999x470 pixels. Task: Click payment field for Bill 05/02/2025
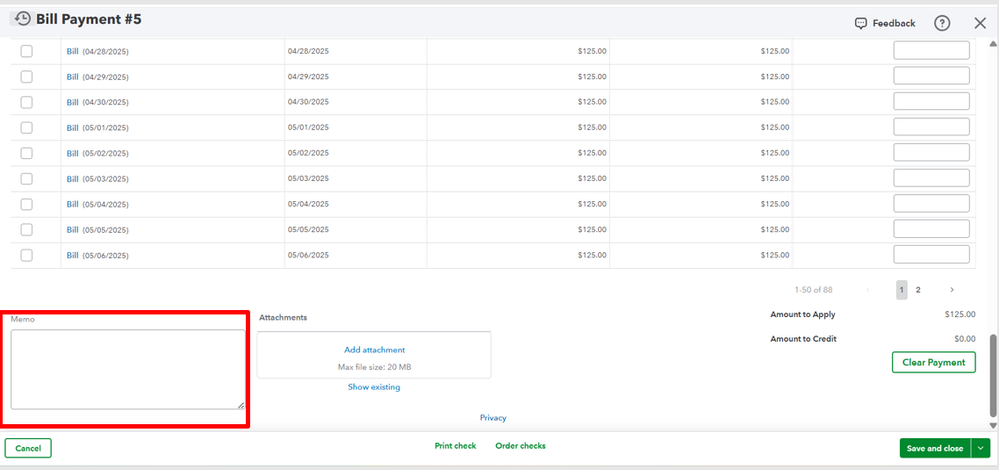point(931,152)
